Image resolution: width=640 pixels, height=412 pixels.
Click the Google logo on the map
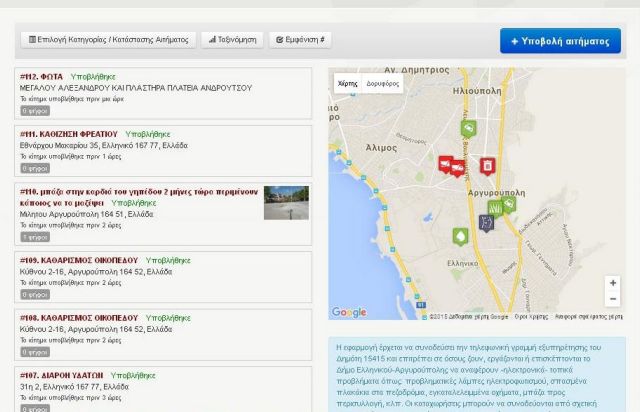[x=348, y=313]
